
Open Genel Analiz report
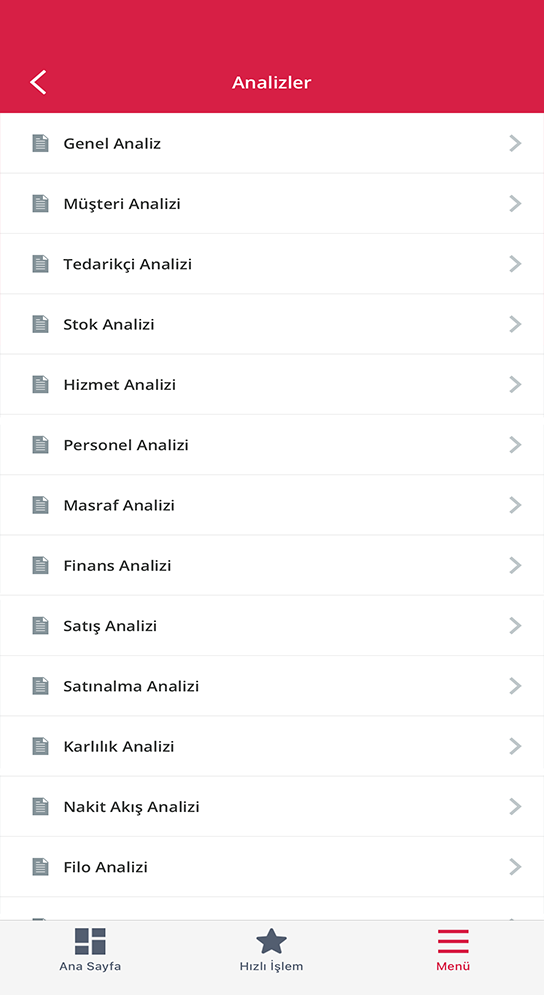[x=272, y=143]
